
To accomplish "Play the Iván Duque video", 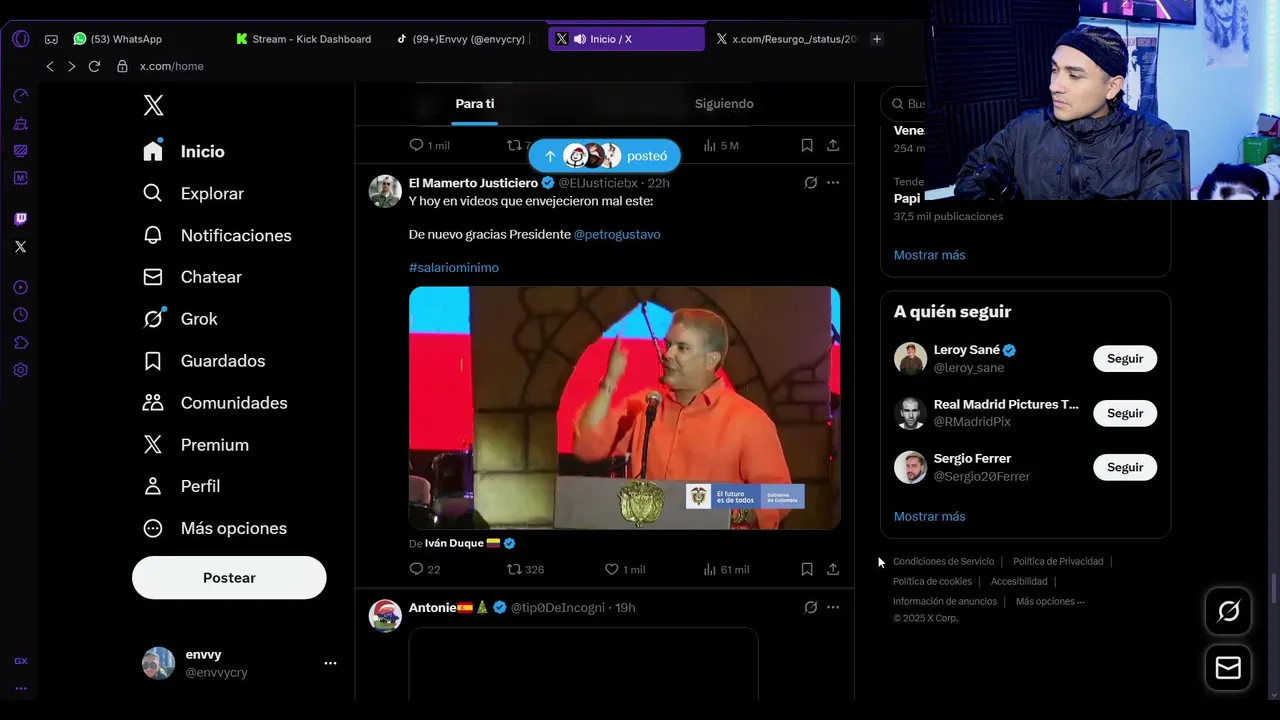I will (x=624, y=408).
